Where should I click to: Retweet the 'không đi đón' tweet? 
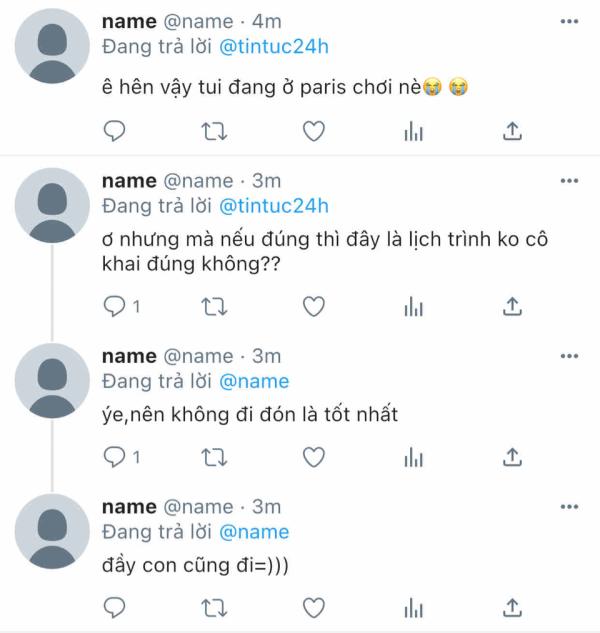(x=214, y=457)
